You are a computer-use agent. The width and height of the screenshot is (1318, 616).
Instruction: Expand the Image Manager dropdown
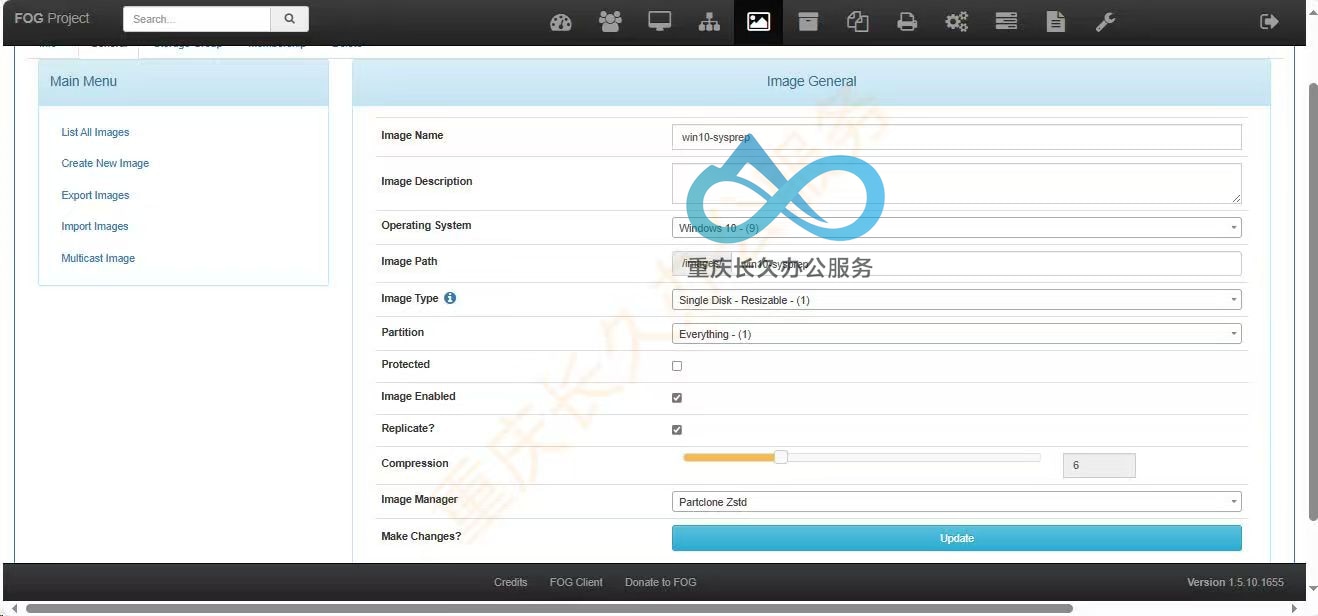[957, 502]
